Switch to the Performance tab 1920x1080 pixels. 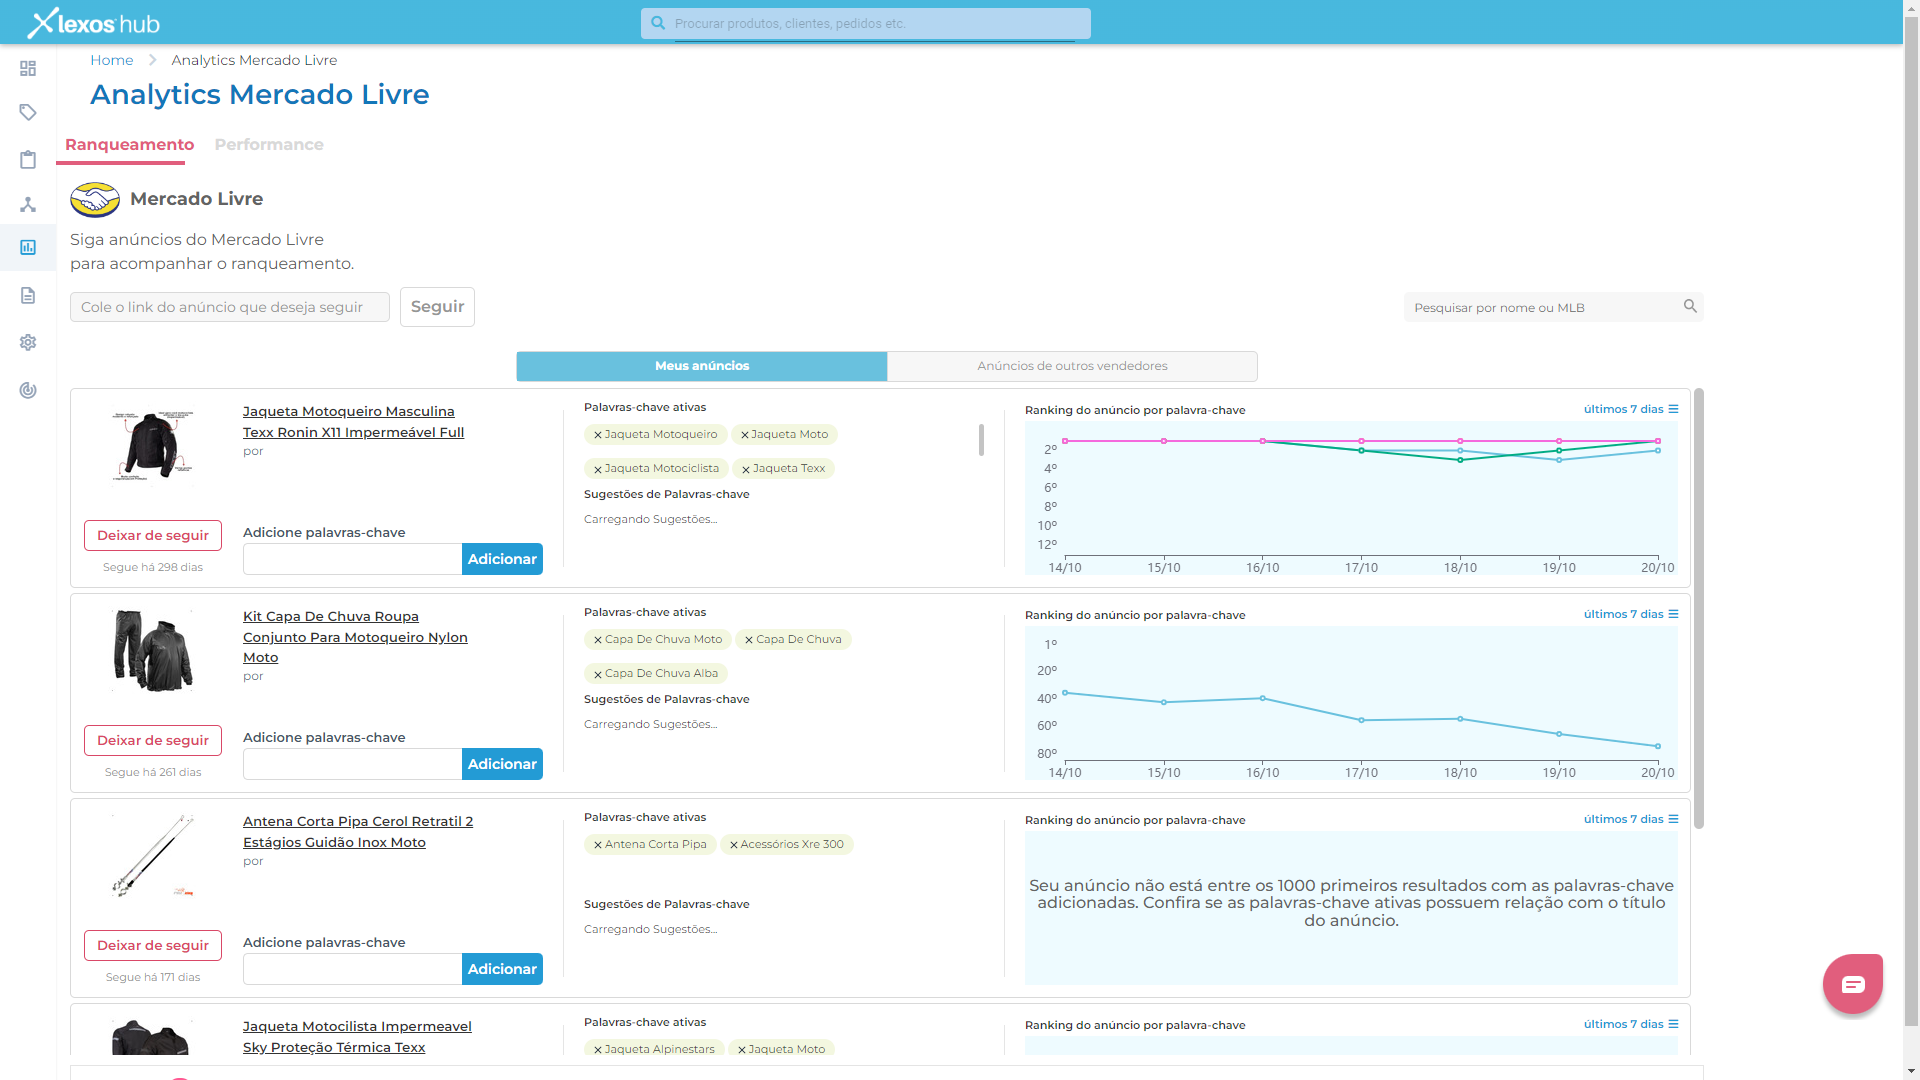(268, 144)
